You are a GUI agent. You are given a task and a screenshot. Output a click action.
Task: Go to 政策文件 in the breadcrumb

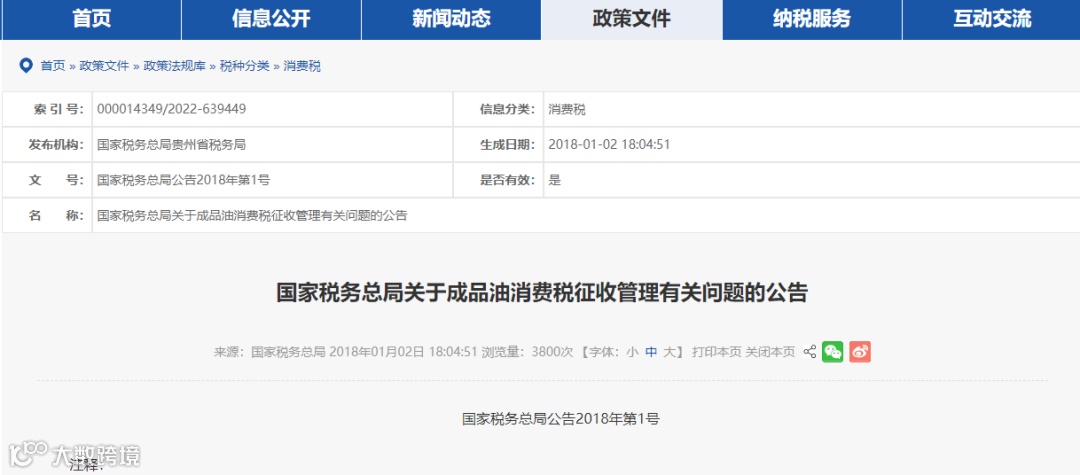tap(104, 66)
